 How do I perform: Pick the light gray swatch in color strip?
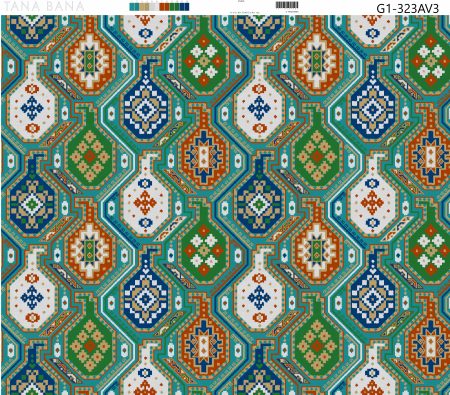click(x=154, y=7)
